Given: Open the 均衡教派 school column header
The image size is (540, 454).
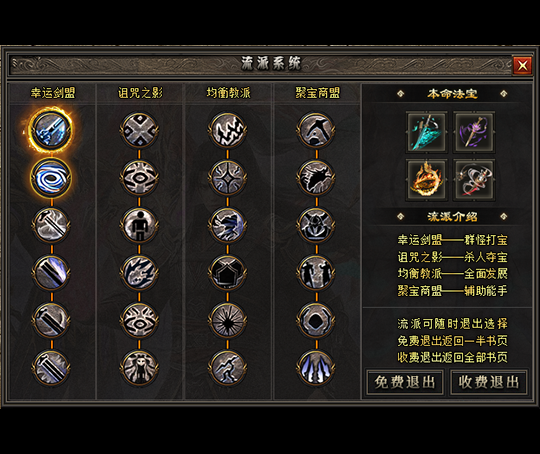Looking at the screenshot, I should click(228, 93).
